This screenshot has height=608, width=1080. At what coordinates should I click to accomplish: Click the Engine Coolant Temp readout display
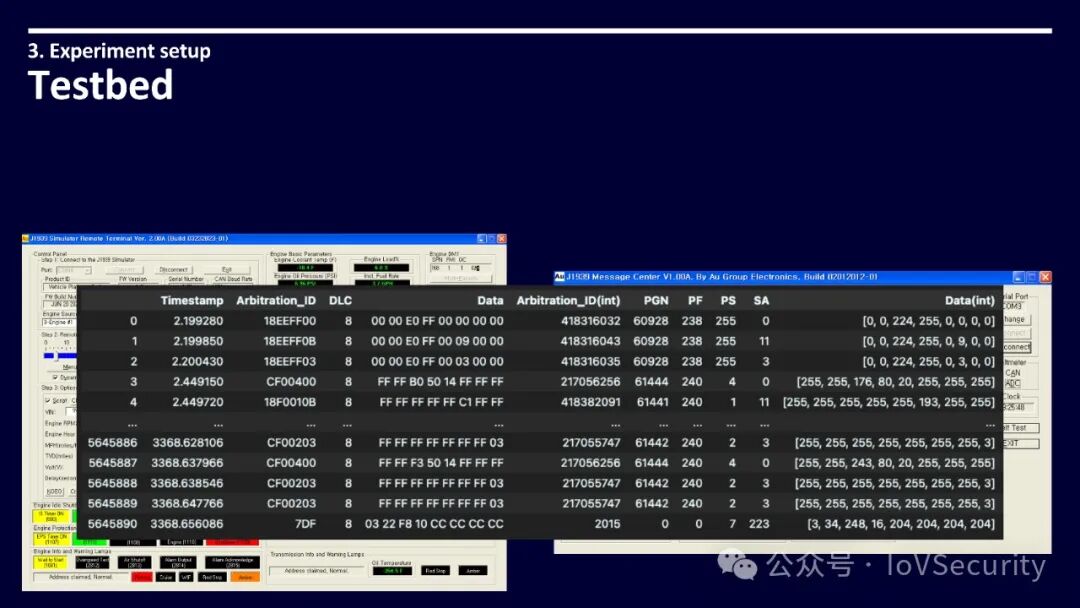tap(305, 268)
